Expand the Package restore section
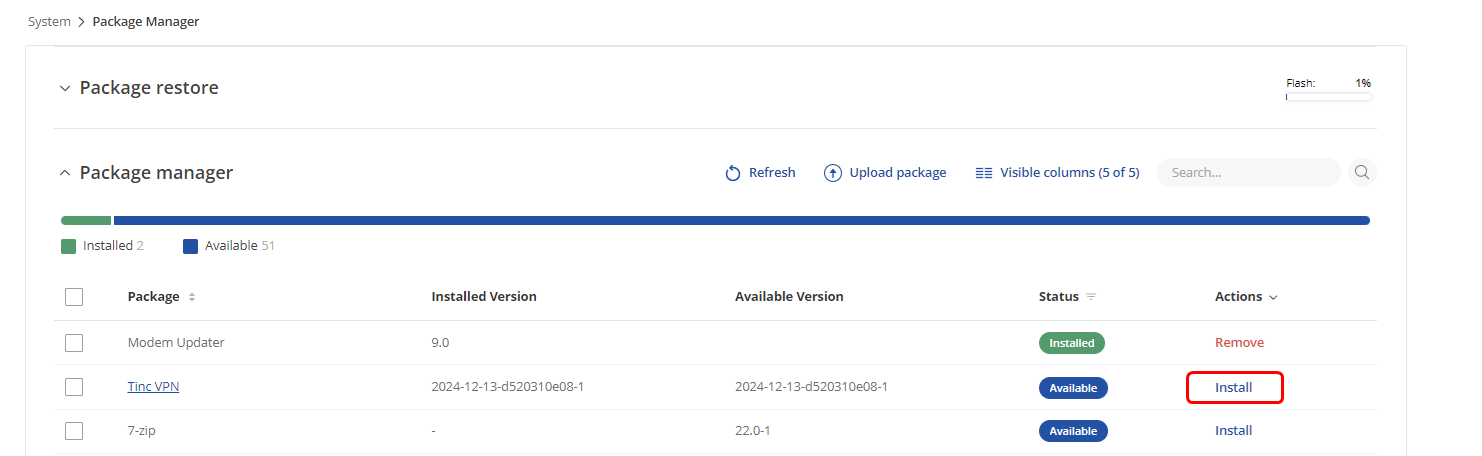Viewport: 1482px width, 456px height. (65, 88)
